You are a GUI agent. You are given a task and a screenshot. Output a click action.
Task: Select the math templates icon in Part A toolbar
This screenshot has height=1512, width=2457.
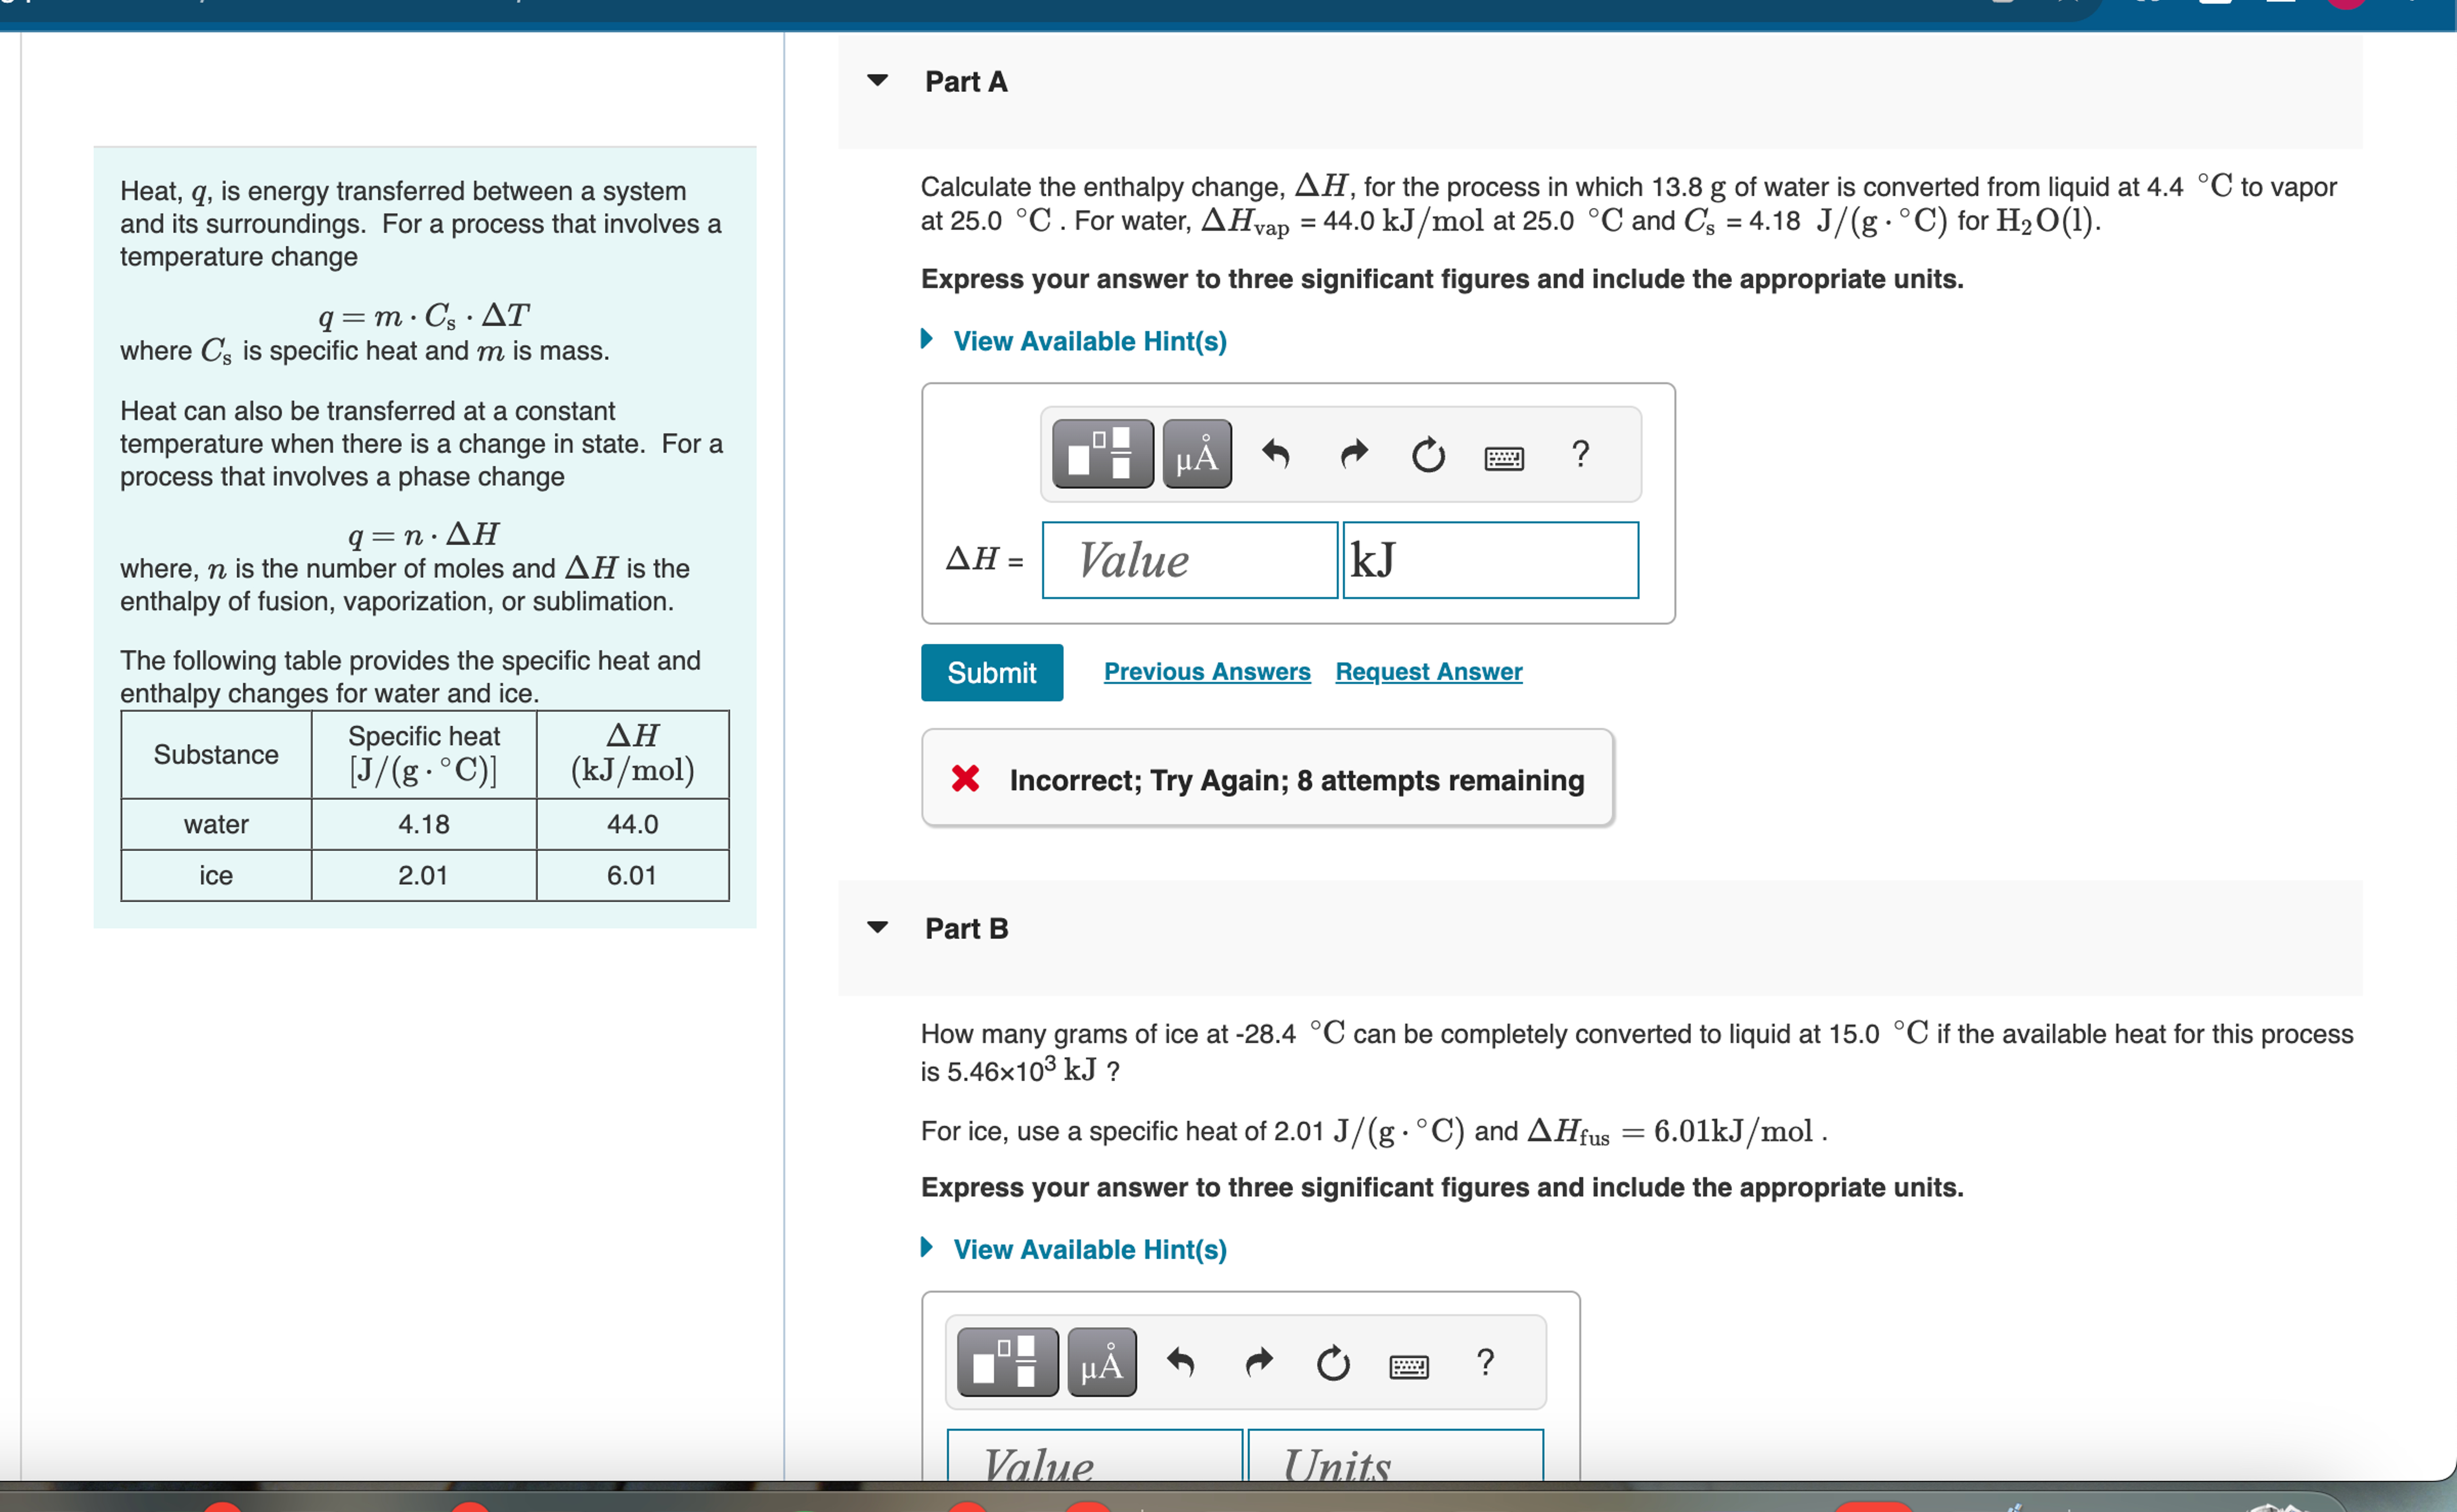coord(1101,455)
